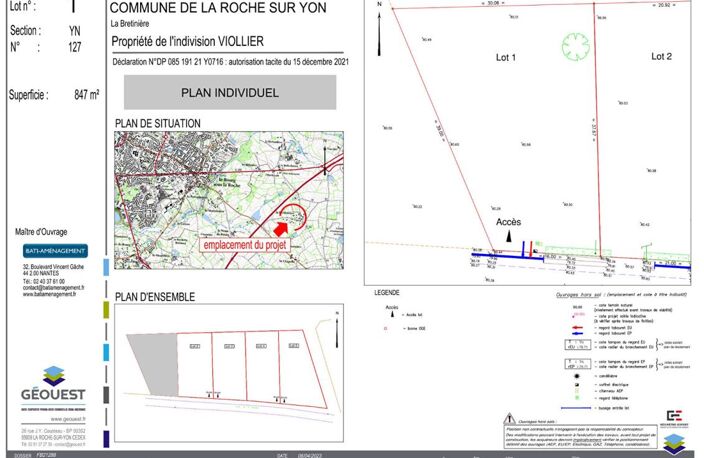The width and height of the screenshot is (704, 458).
Task: Click the black candélabre dot in legend
Action: 577,376
